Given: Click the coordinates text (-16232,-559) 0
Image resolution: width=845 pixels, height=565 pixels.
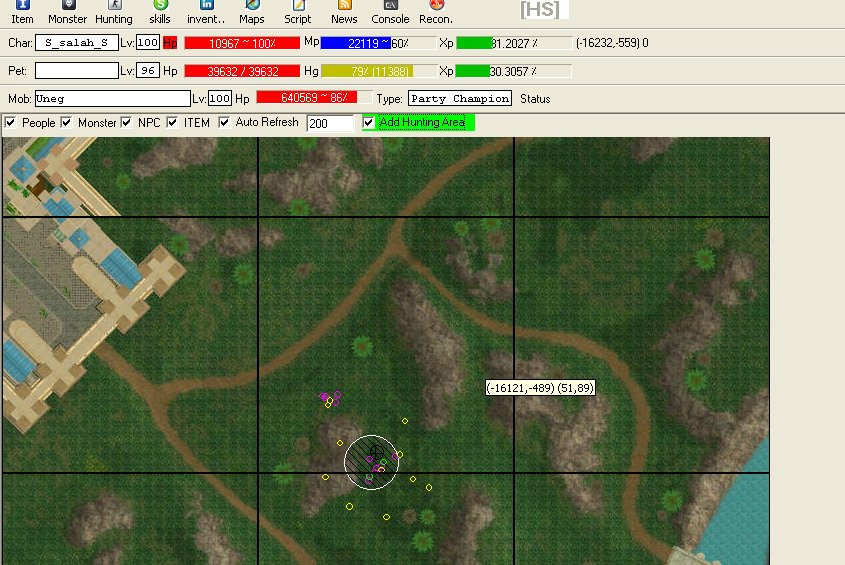Looking at the screenshot, I should click(x=612, y=43).
